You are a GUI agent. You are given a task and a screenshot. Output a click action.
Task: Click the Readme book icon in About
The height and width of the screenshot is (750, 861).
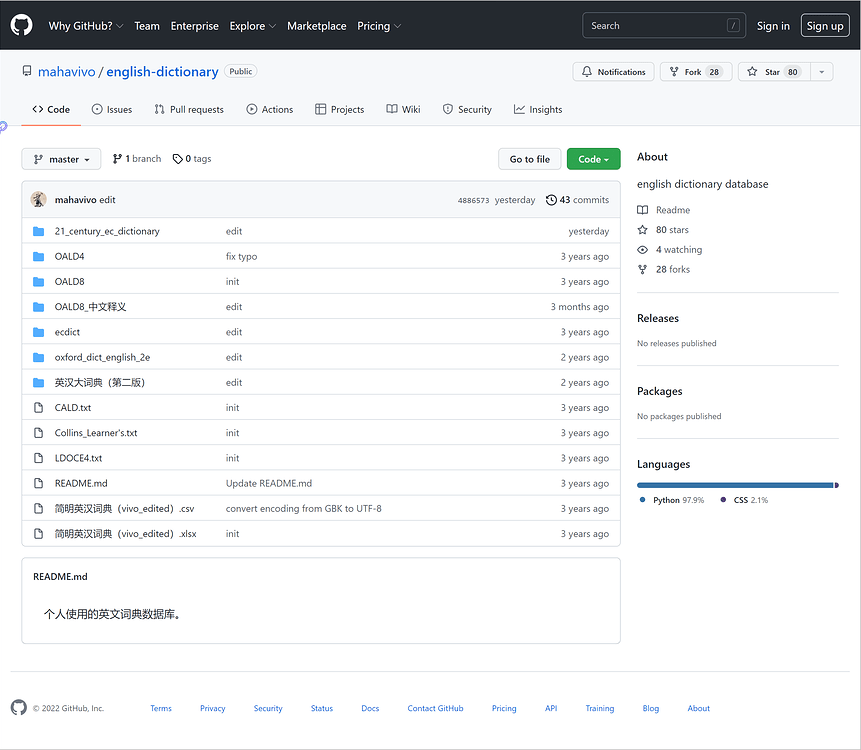click(643, 210)
